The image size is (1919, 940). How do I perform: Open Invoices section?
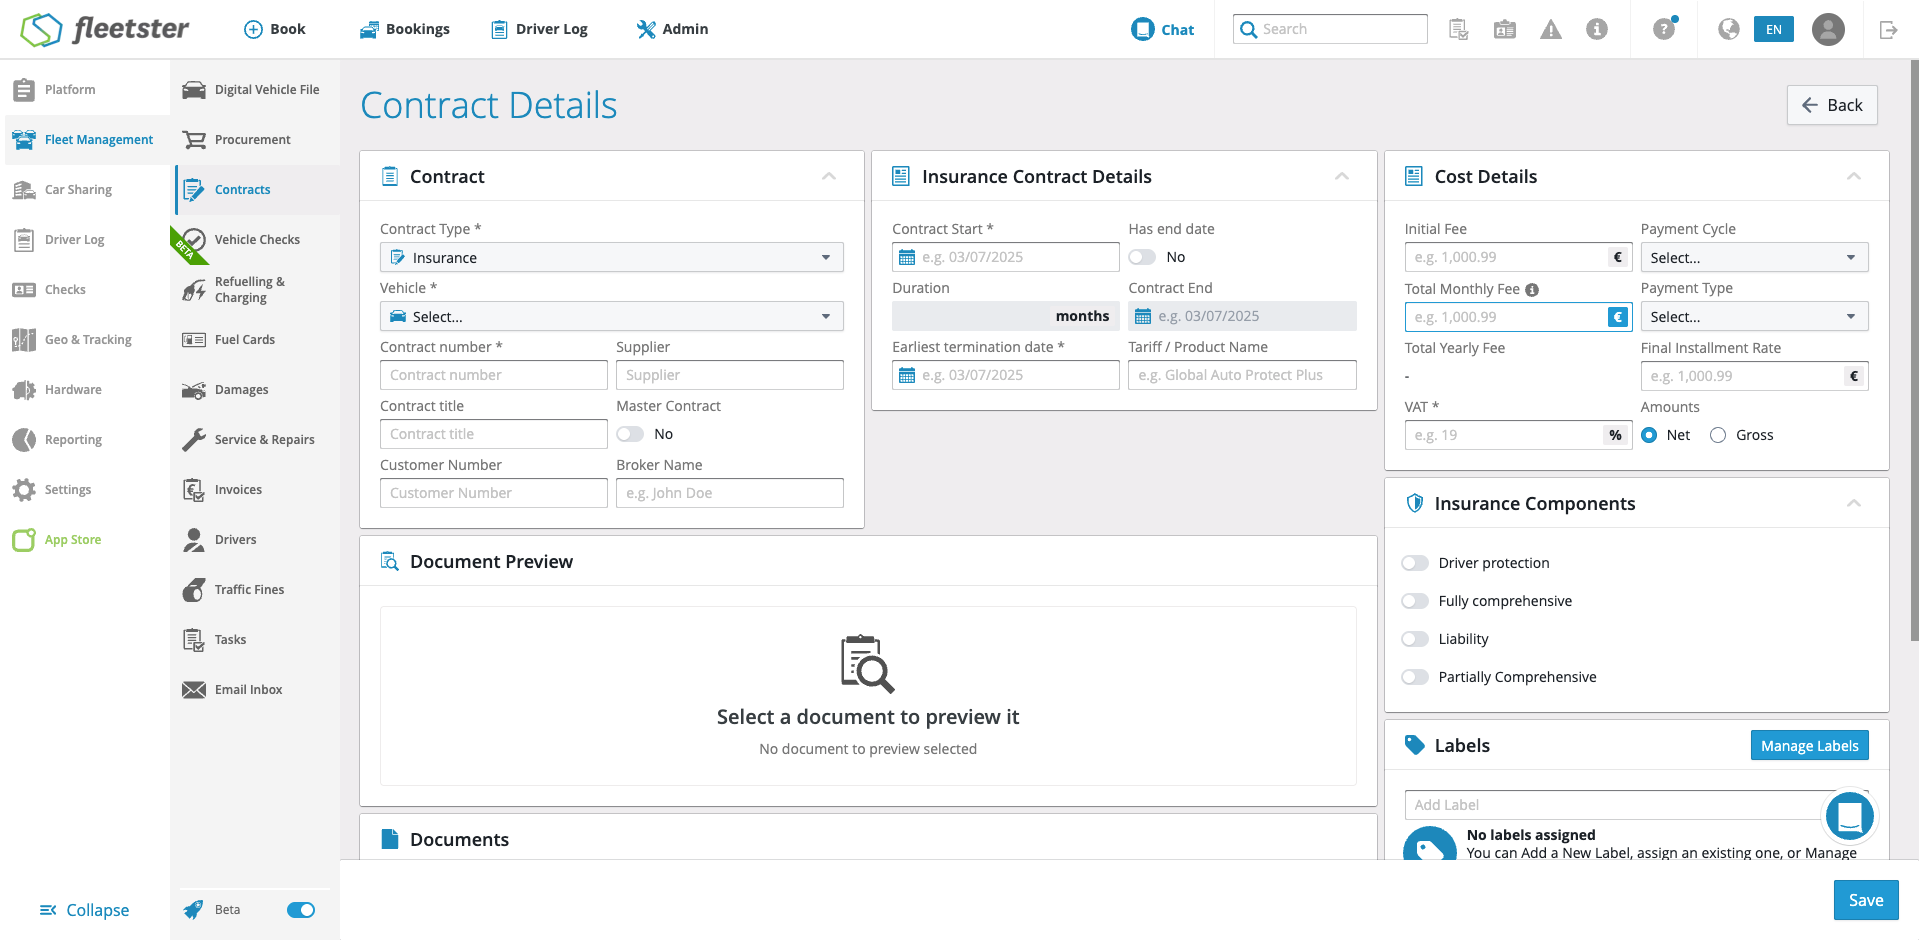pyautogui.click(x=255, y=489)
